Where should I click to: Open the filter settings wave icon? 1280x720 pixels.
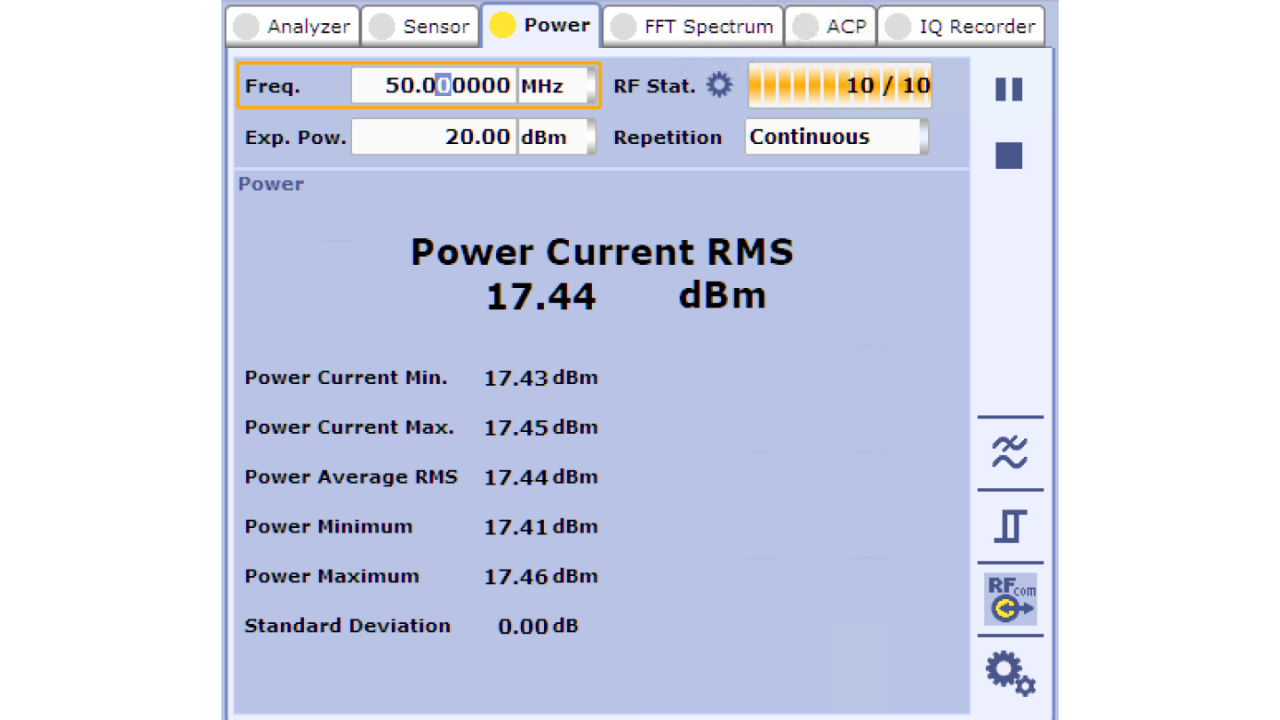pyautogui.click(x=1010, y=453)
